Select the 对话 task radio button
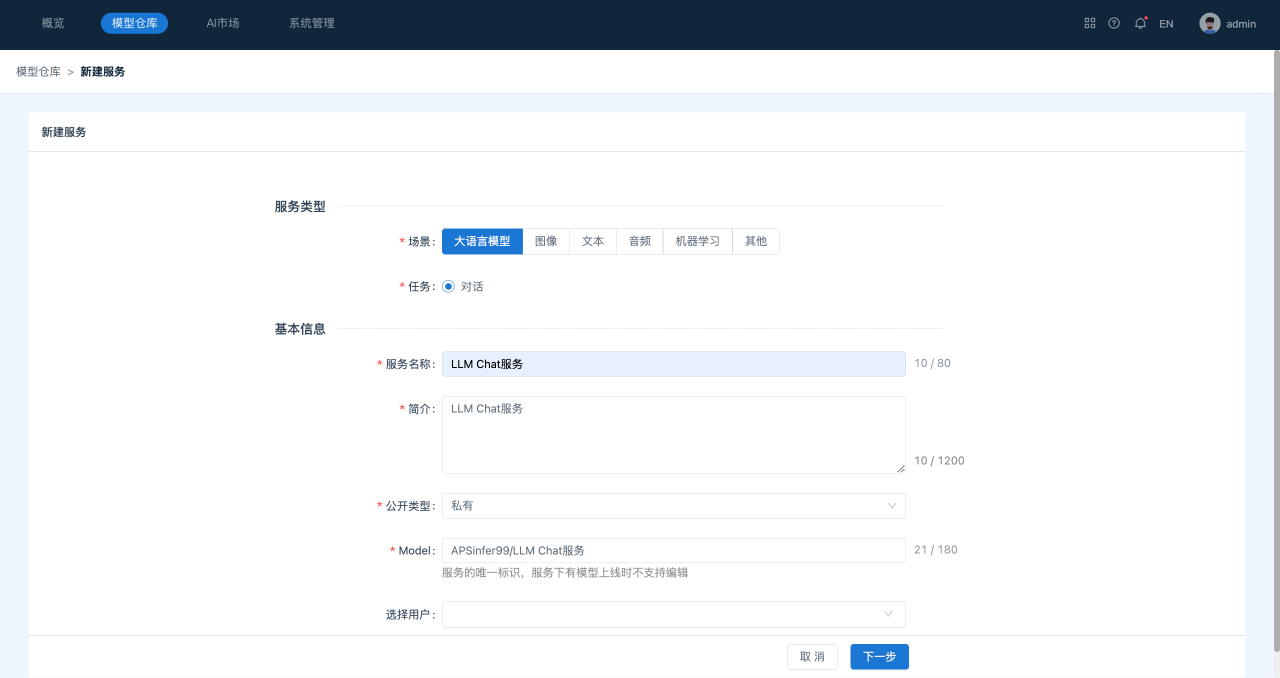Screen dimensions: 1280x678 point(448,287)
